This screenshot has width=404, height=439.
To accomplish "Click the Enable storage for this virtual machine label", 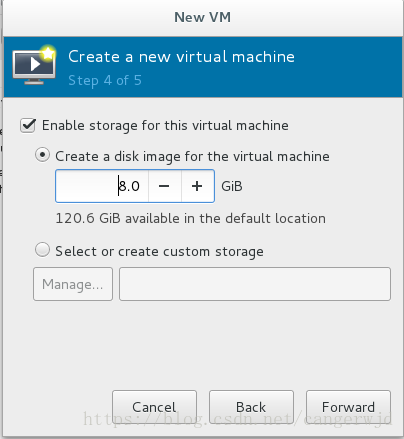I will (165, 126).
